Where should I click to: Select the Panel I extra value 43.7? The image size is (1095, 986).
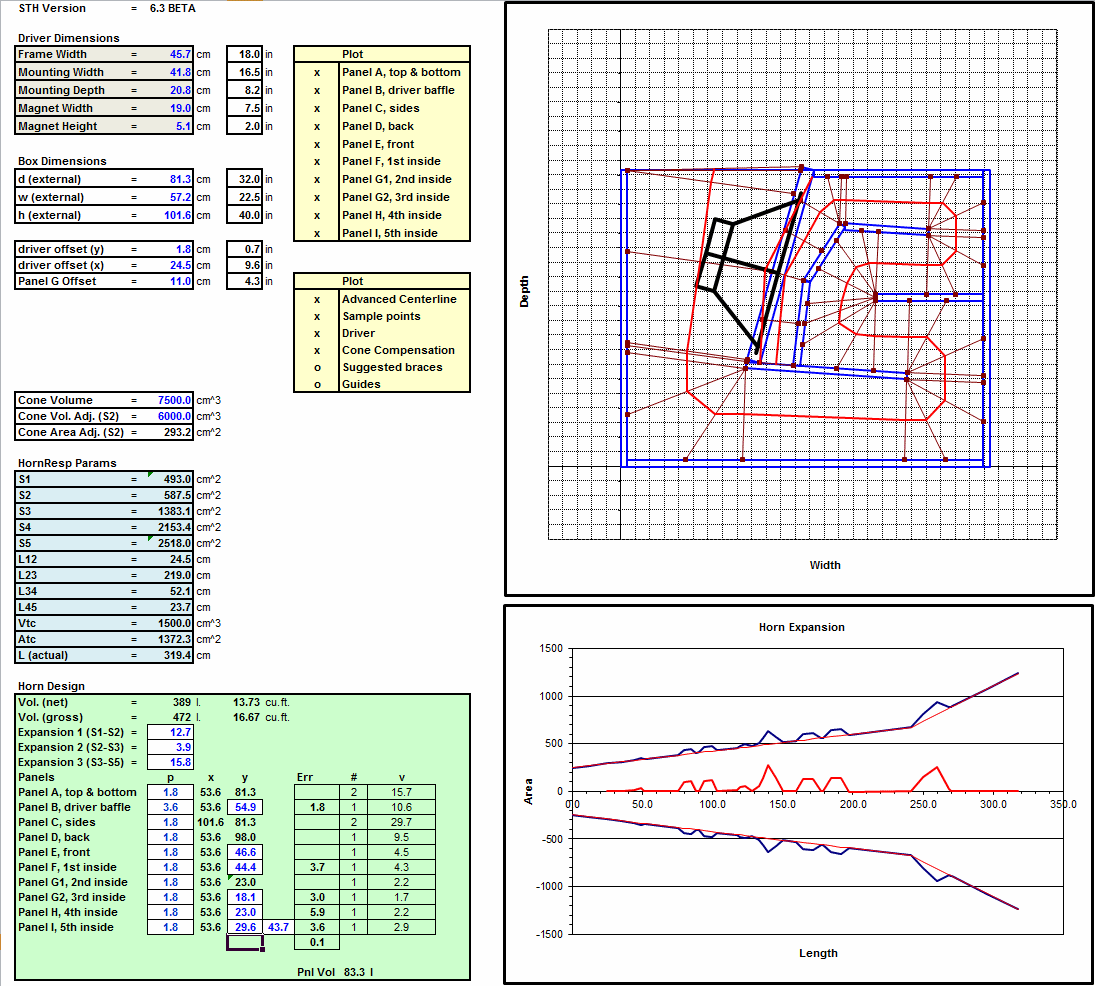[278, 927]
